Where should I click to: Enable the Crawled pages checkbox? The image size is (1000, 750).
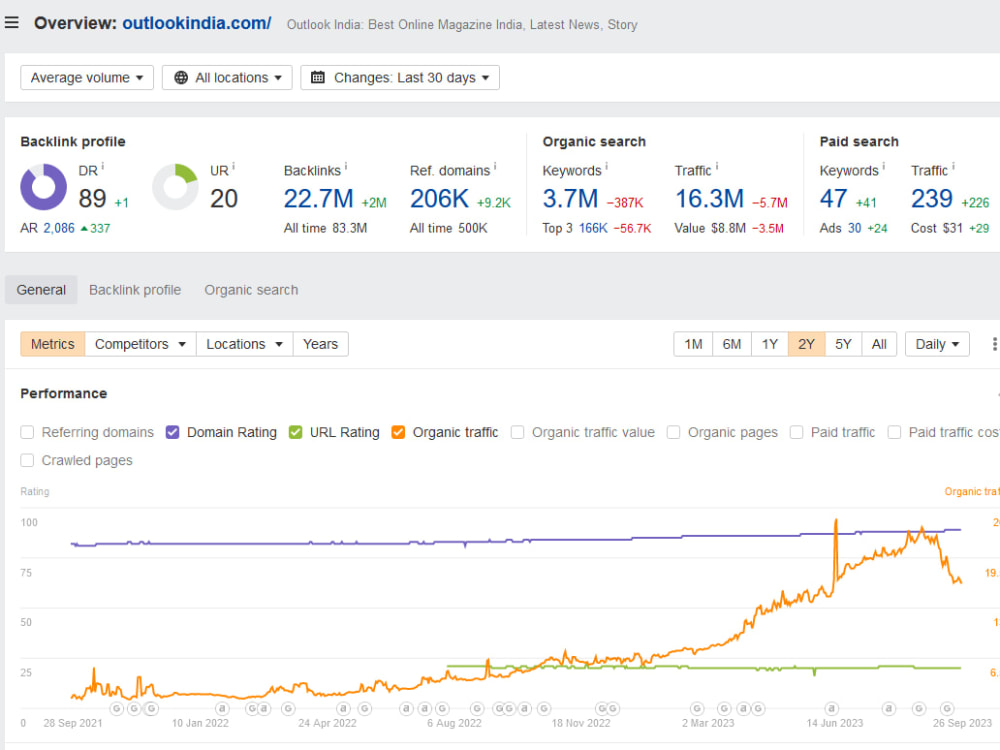click(27, 460)
